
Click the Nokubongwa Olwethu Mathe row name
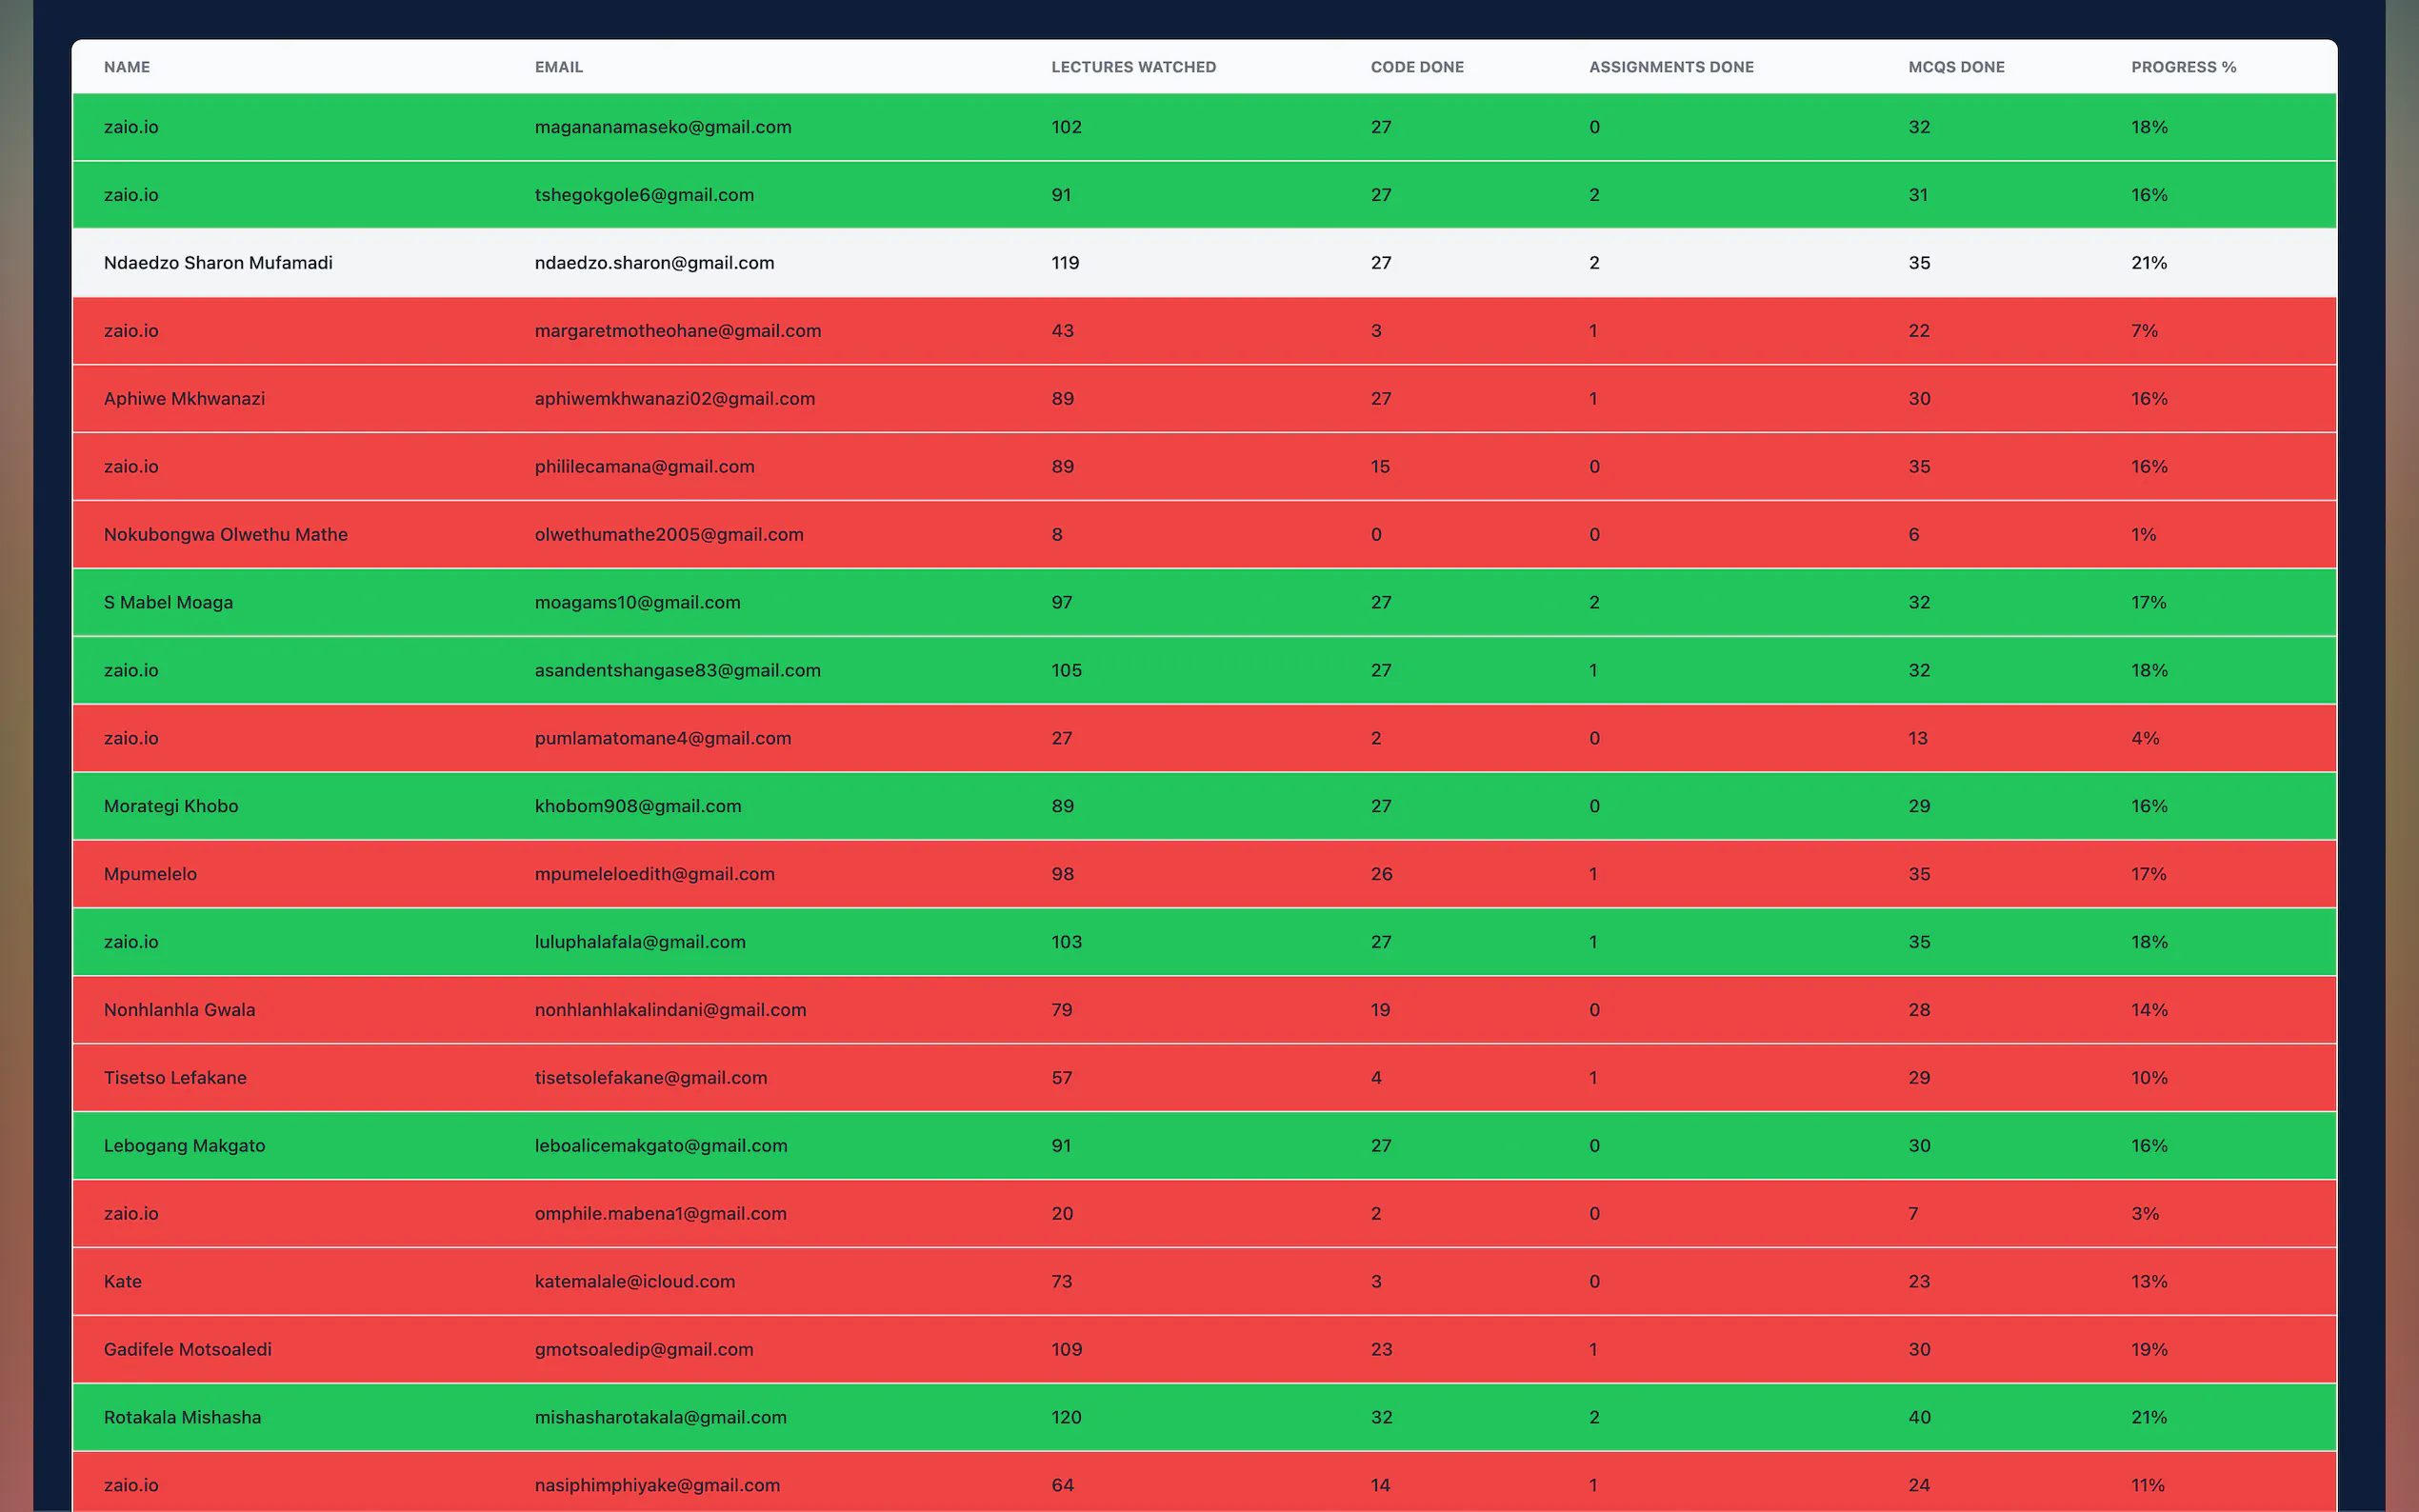click(225, 535)
